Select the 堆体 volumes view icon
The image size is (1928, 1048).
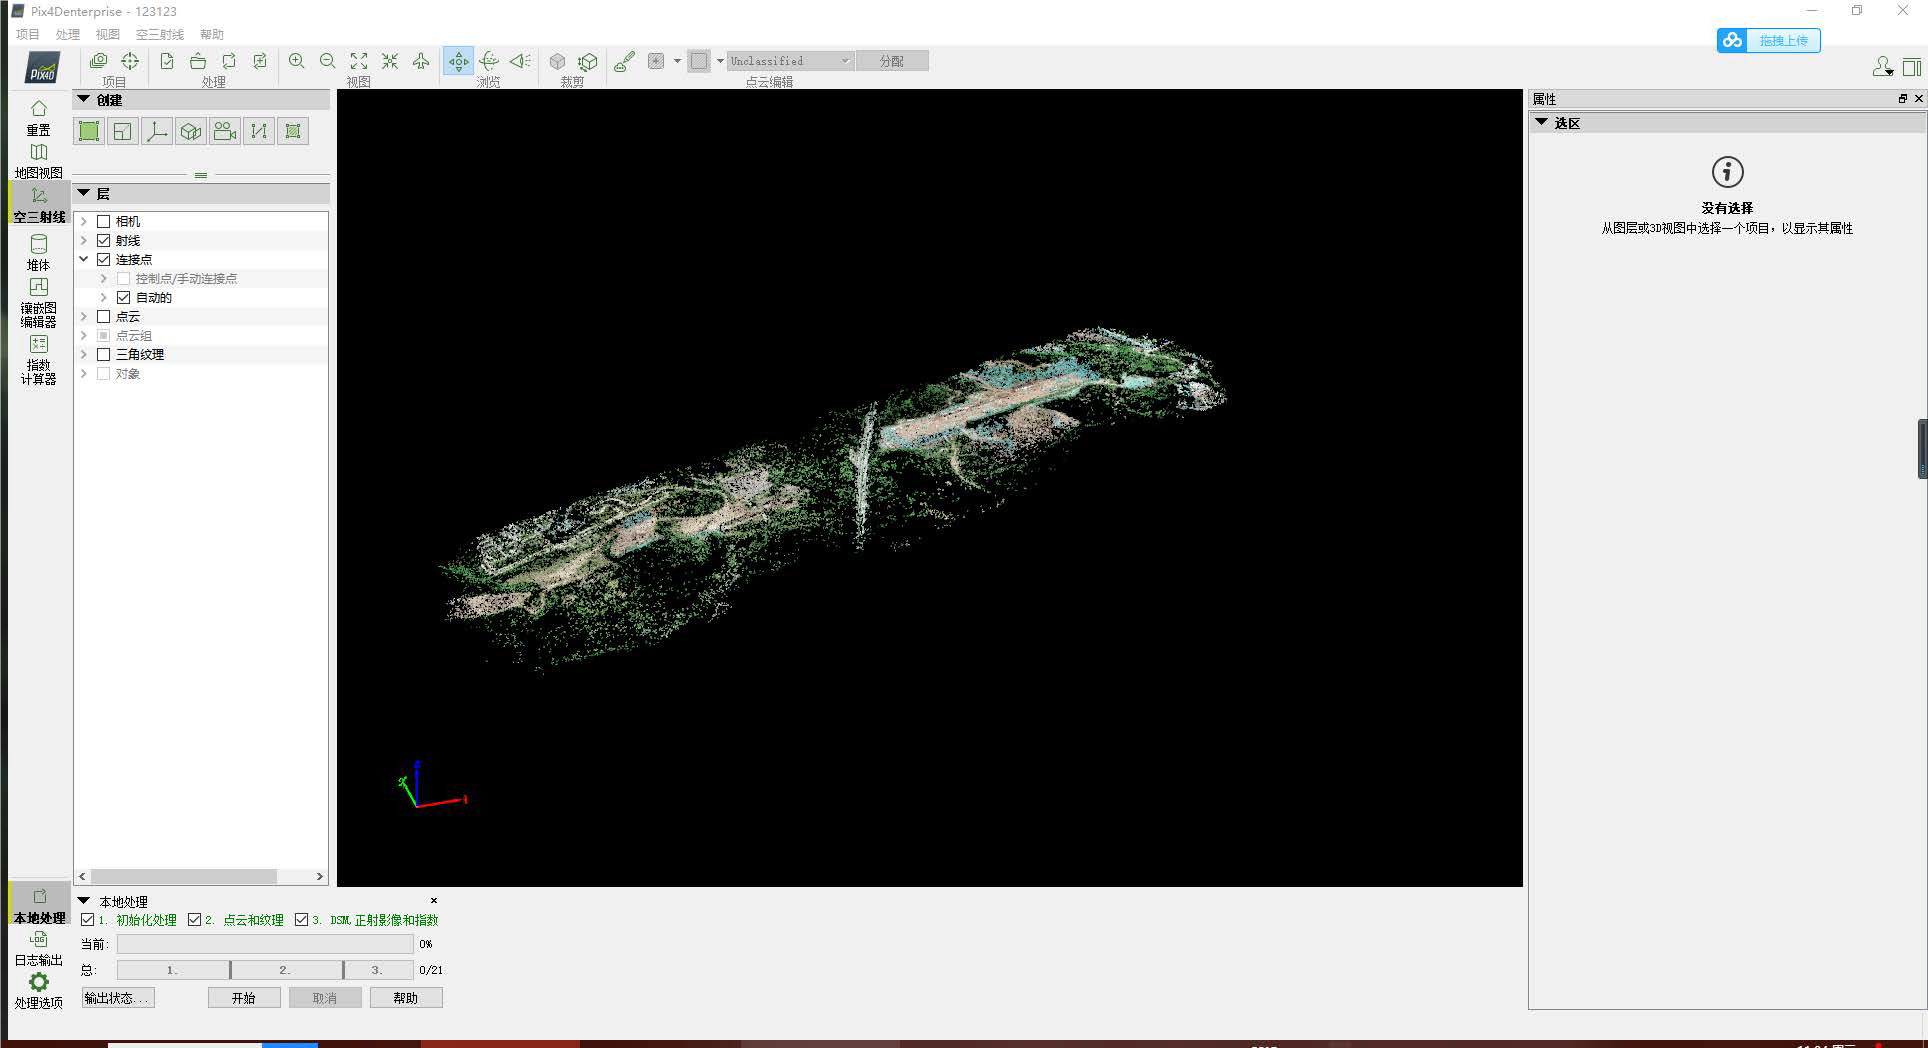click(x=38, y=251)
